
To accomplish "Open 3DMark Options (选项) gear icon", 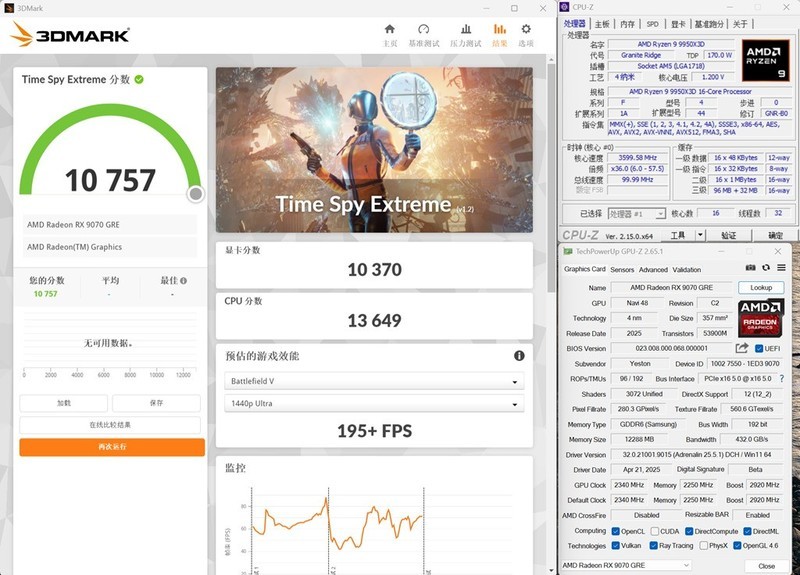I will coord(526,29).
